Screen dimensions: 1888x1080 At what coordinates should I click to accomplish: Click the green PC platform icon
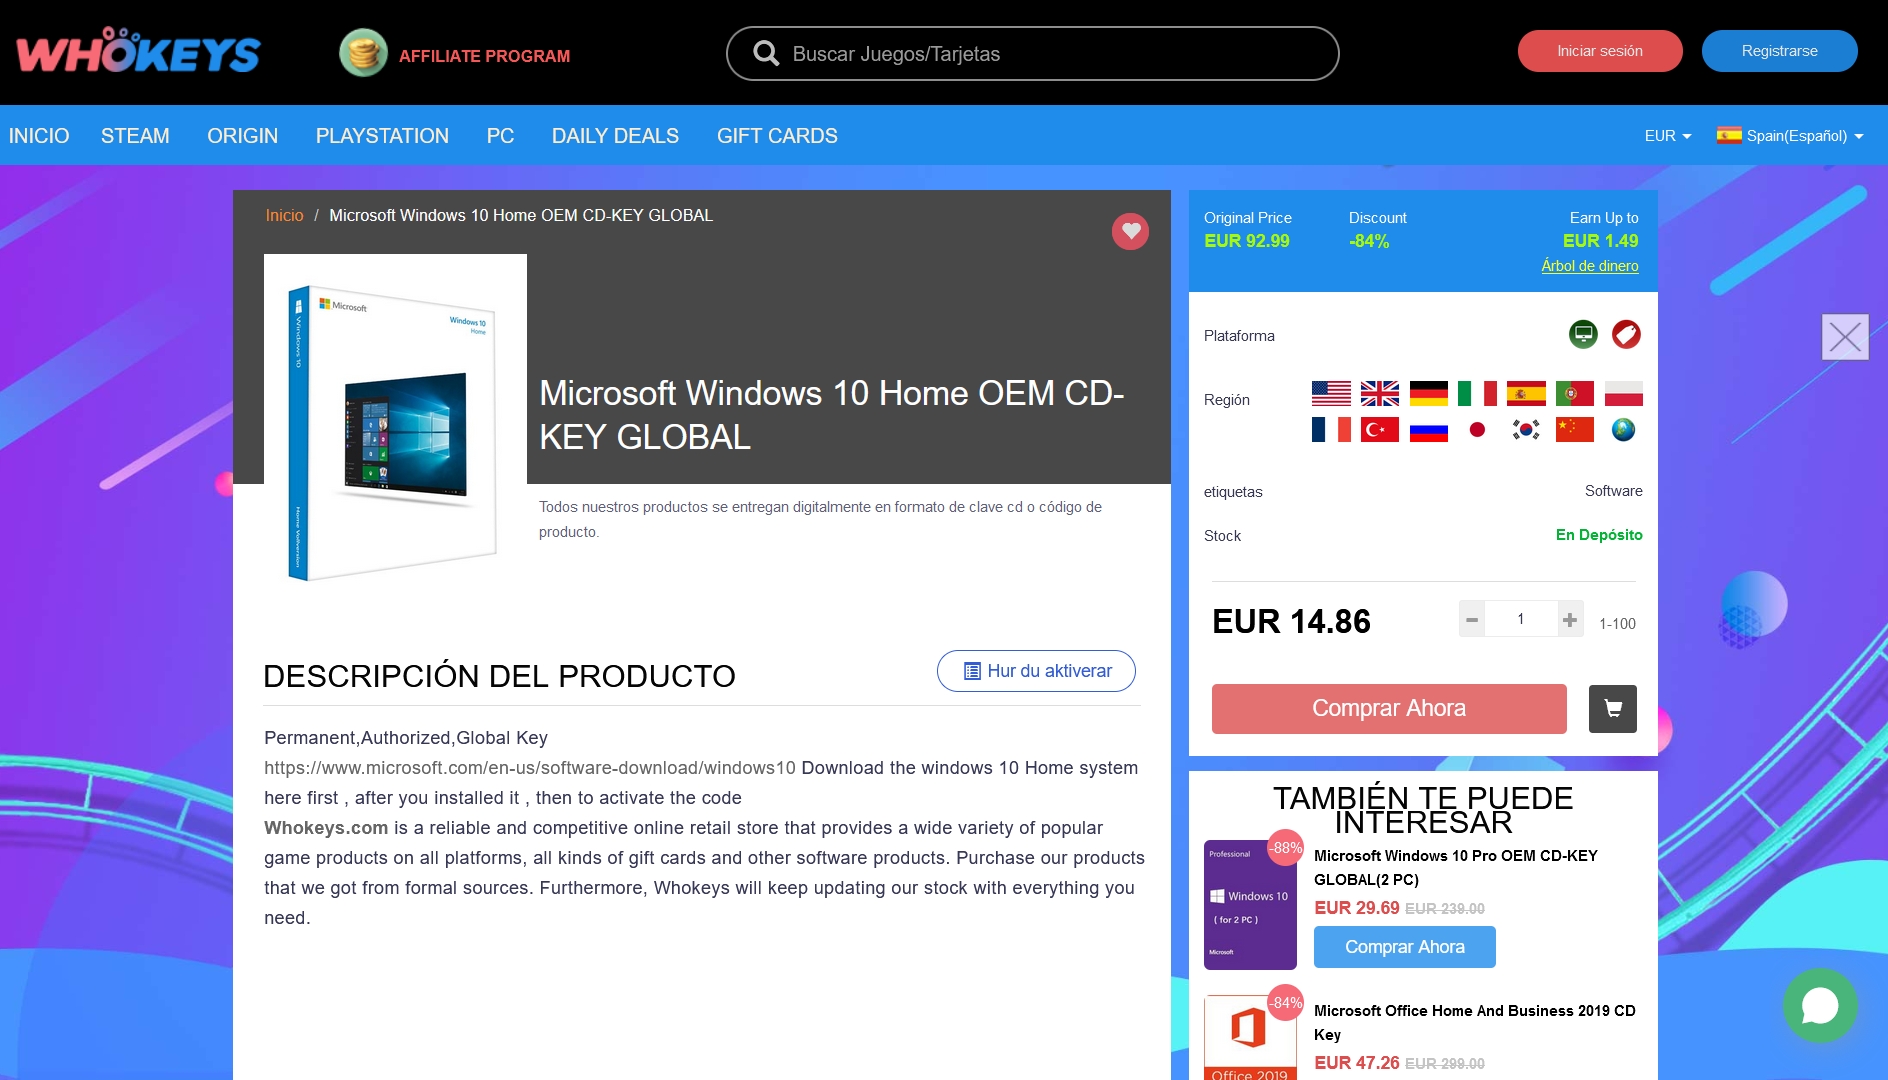1583,334
